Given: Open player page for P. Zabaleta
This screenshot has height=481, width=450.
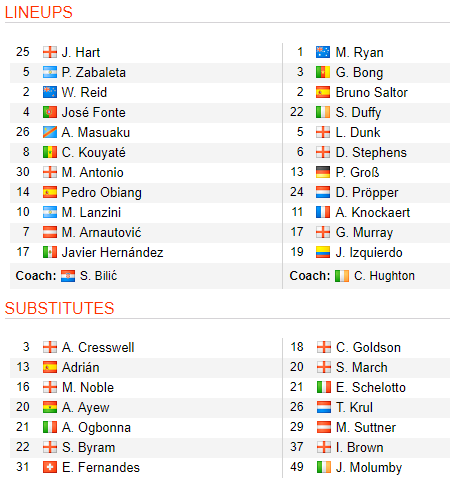Looking at the screenshot, I should pyautogui.click(x=94, y=72).
